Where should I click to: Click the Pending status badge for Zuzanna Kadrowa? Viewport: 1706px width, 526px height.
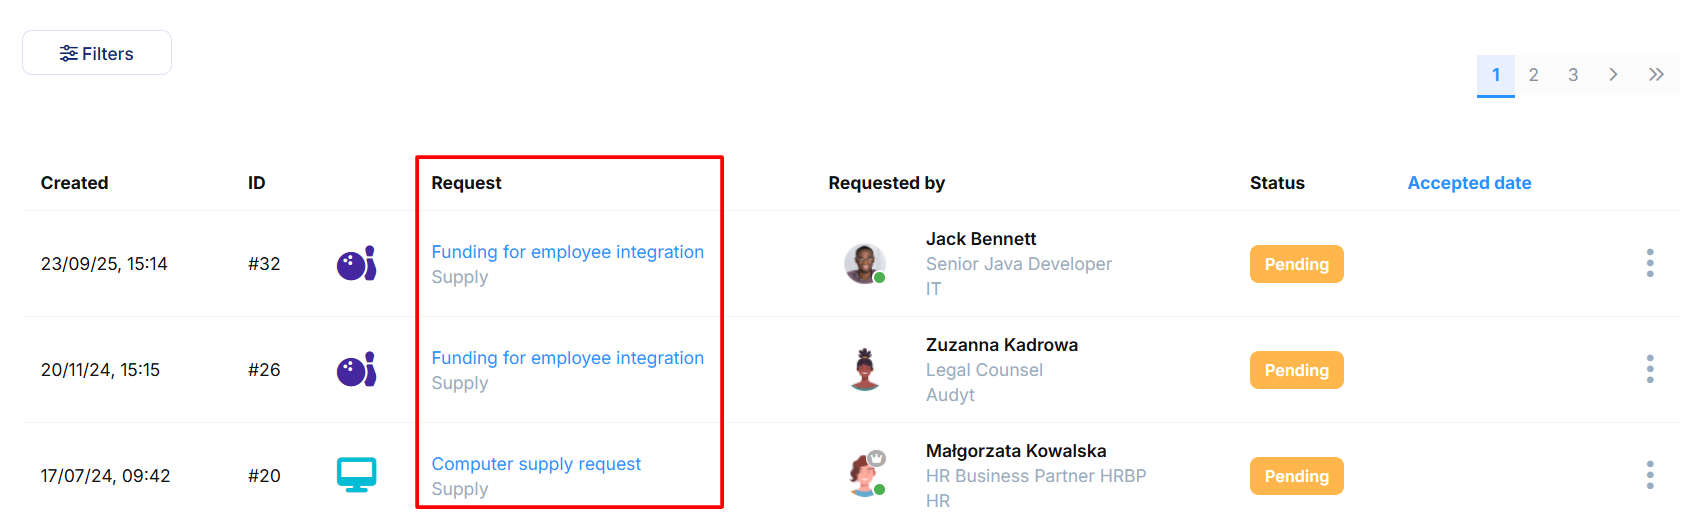click(x=1296, y=370)
